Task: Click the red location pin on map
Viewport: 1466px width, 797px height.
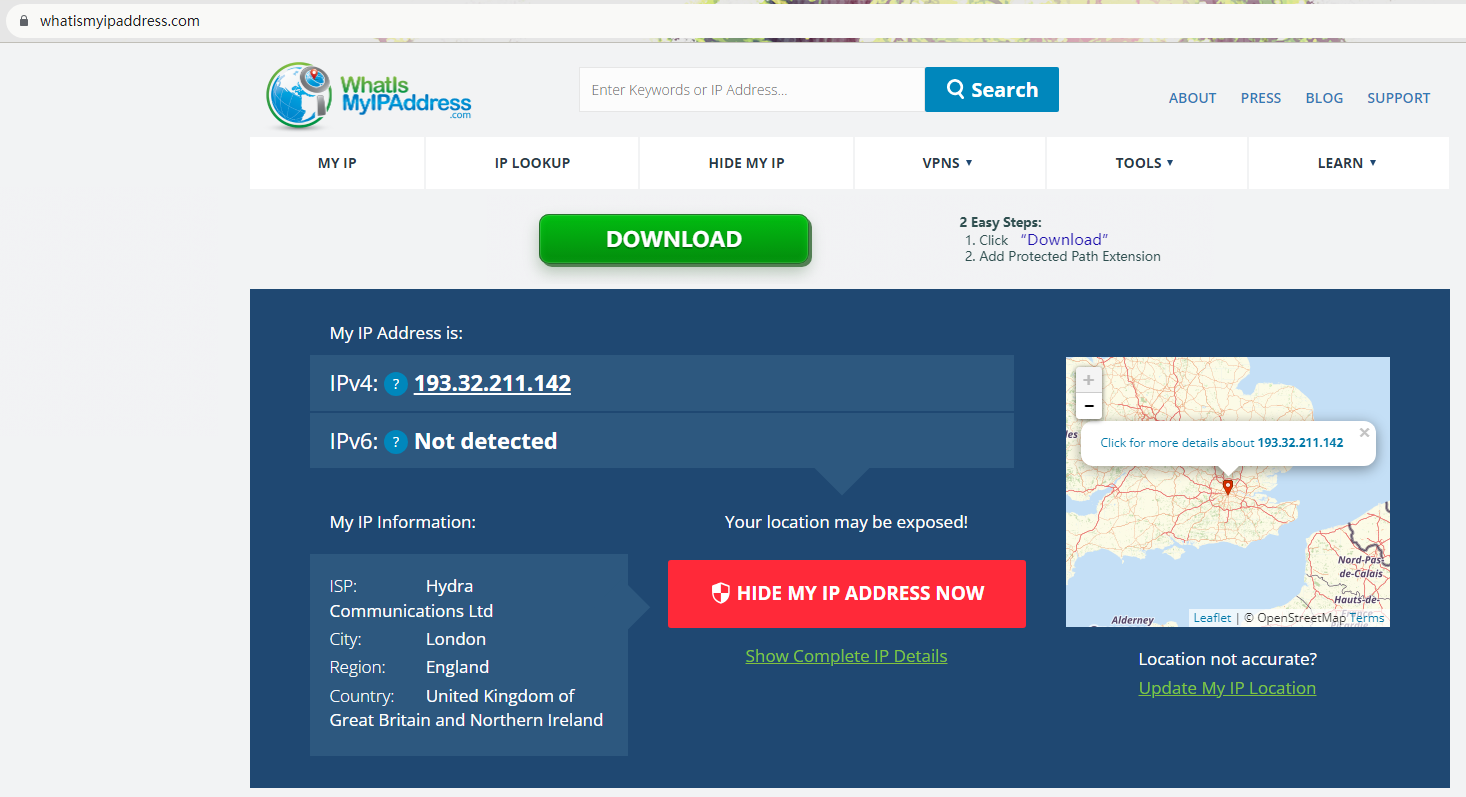Action: point(1228,487)
